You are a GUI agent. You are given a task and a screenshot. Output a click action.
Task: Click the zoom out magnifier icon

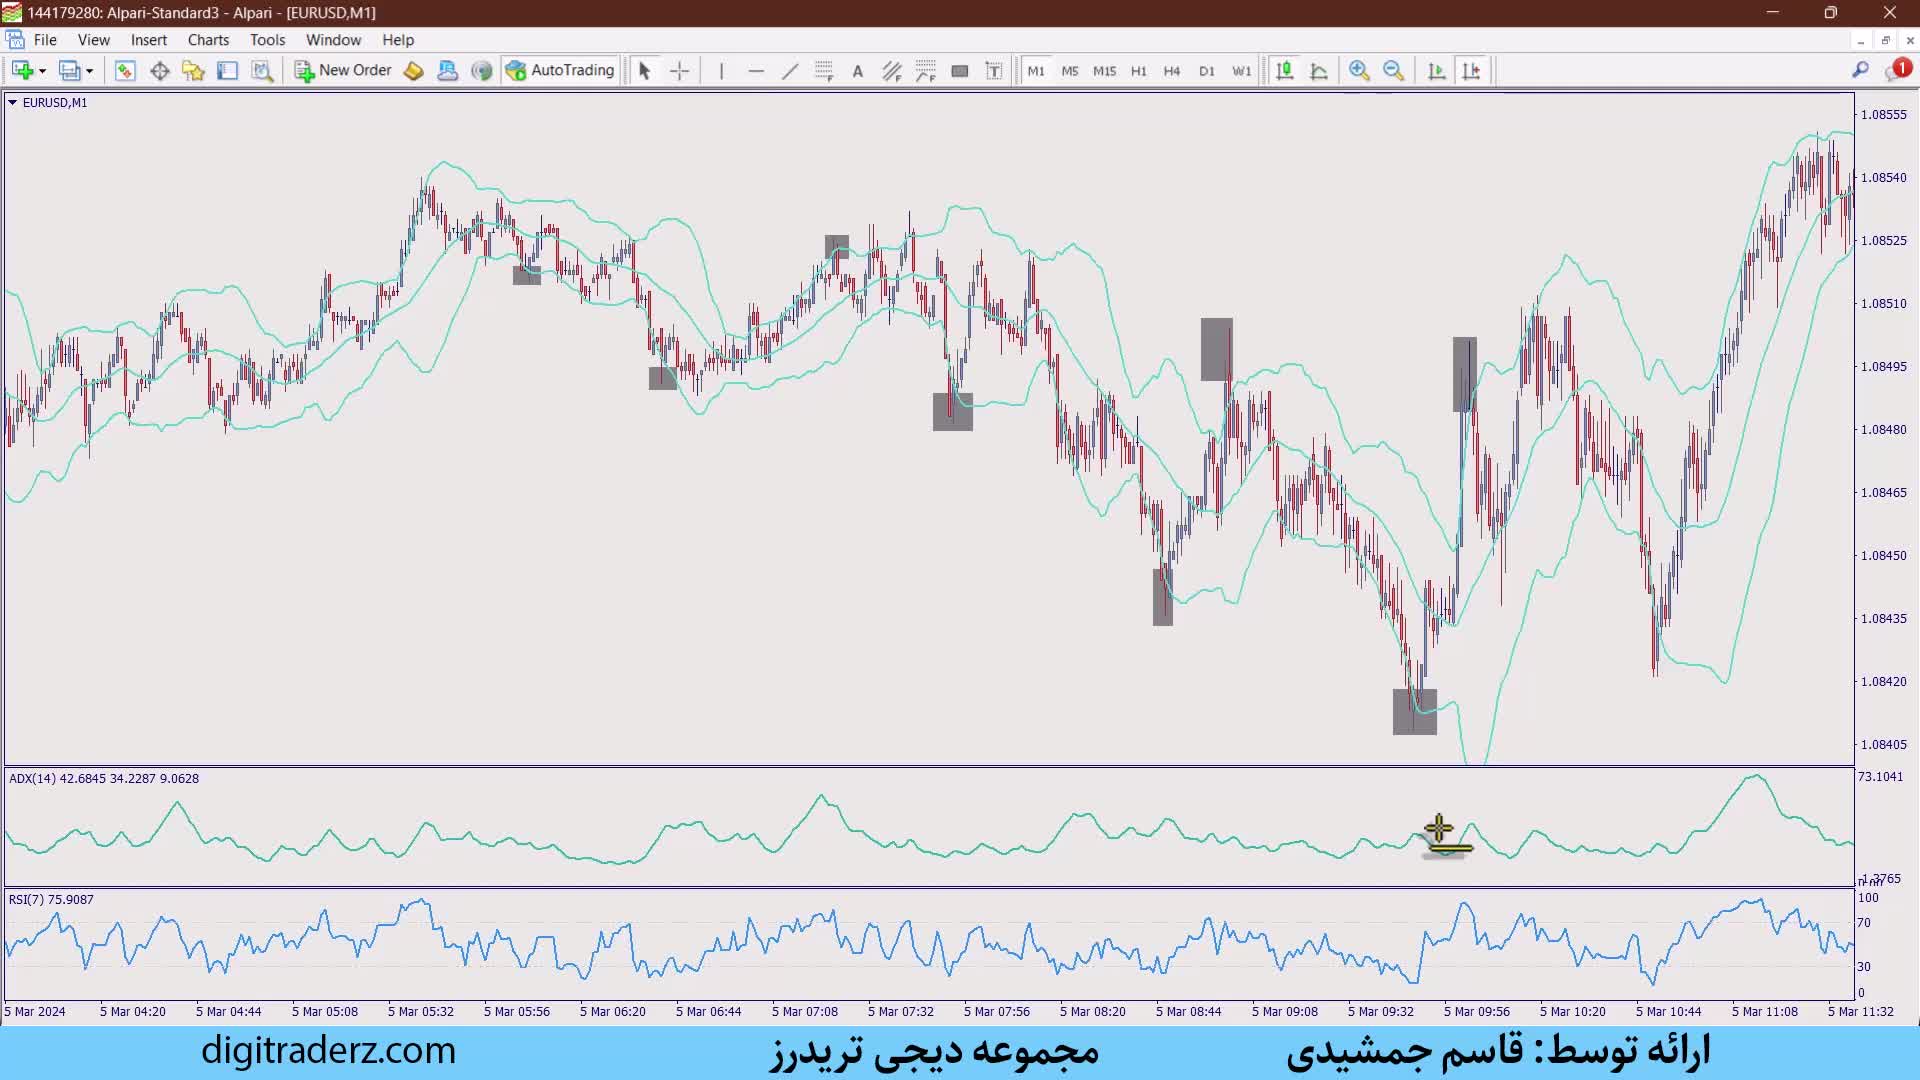coord(1393,71)
